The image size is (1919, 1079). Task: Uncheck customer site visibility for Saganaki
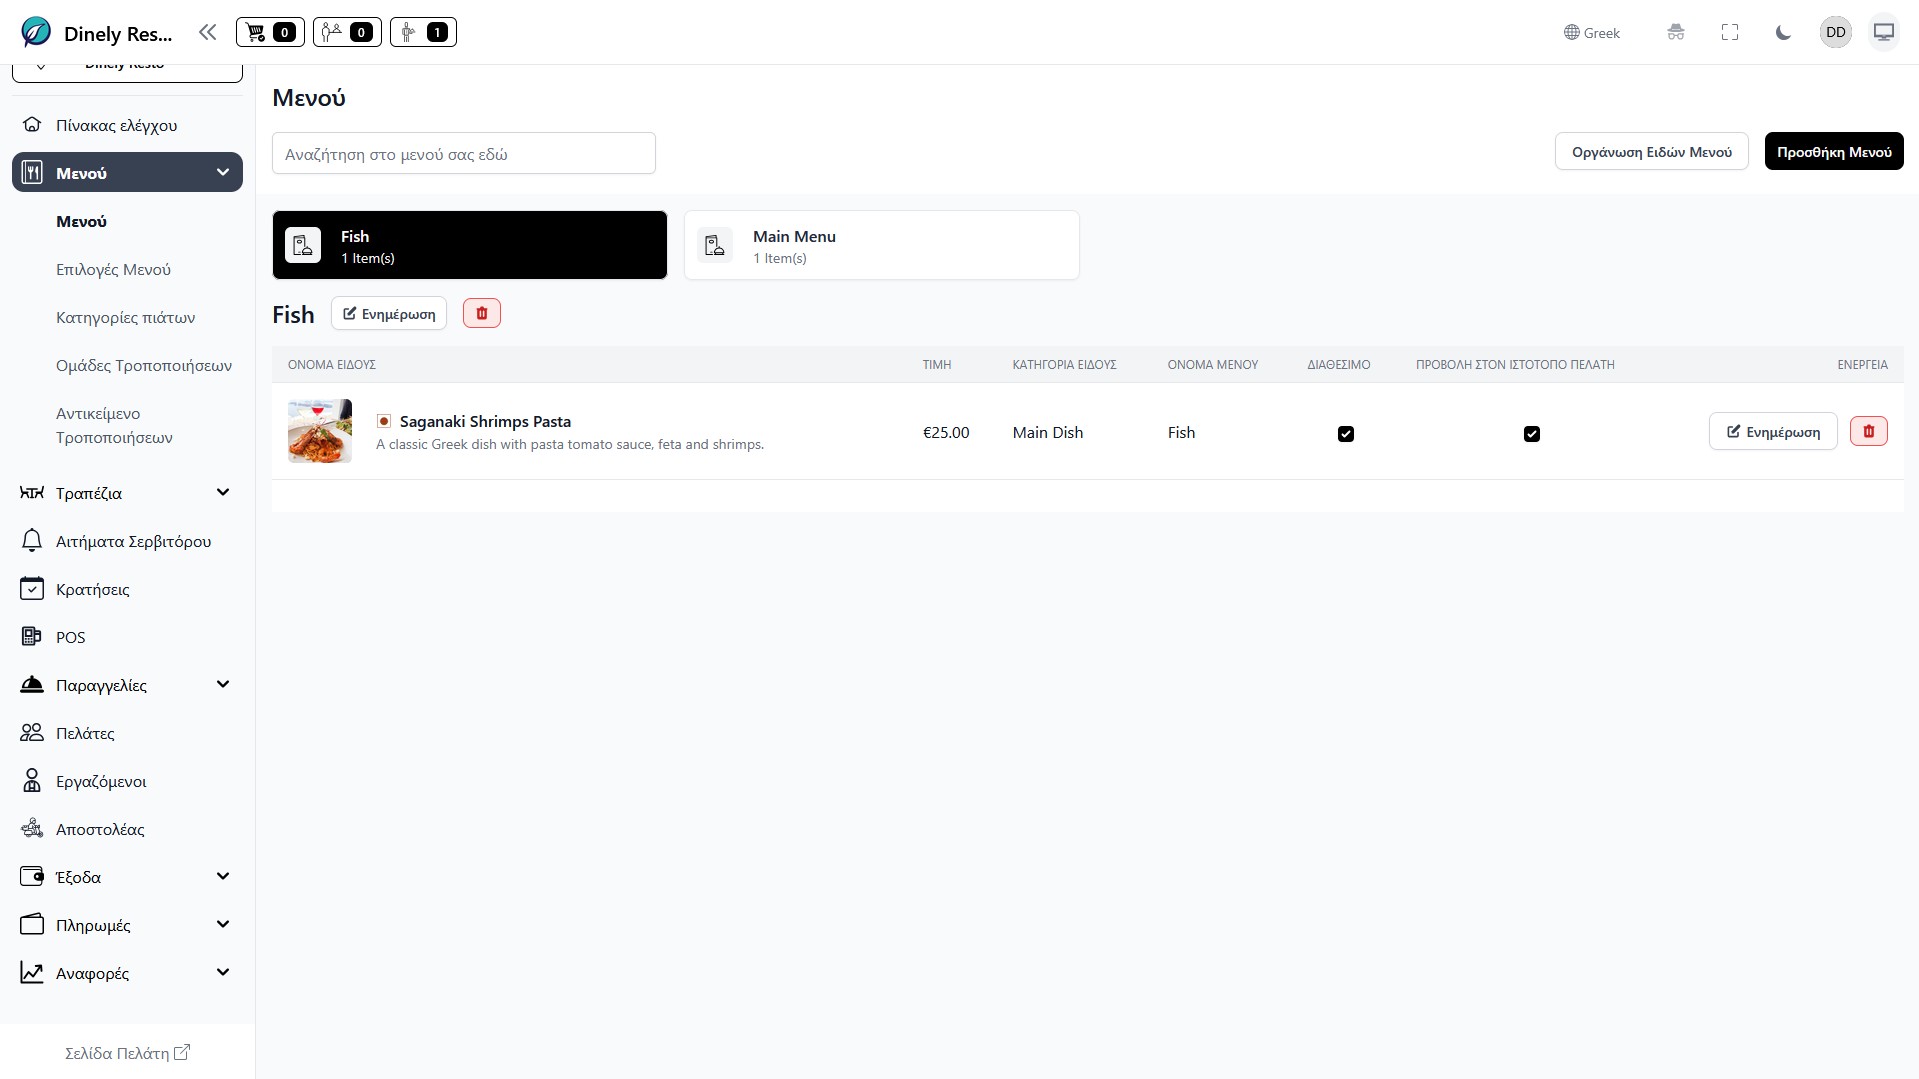[1531, 434]
